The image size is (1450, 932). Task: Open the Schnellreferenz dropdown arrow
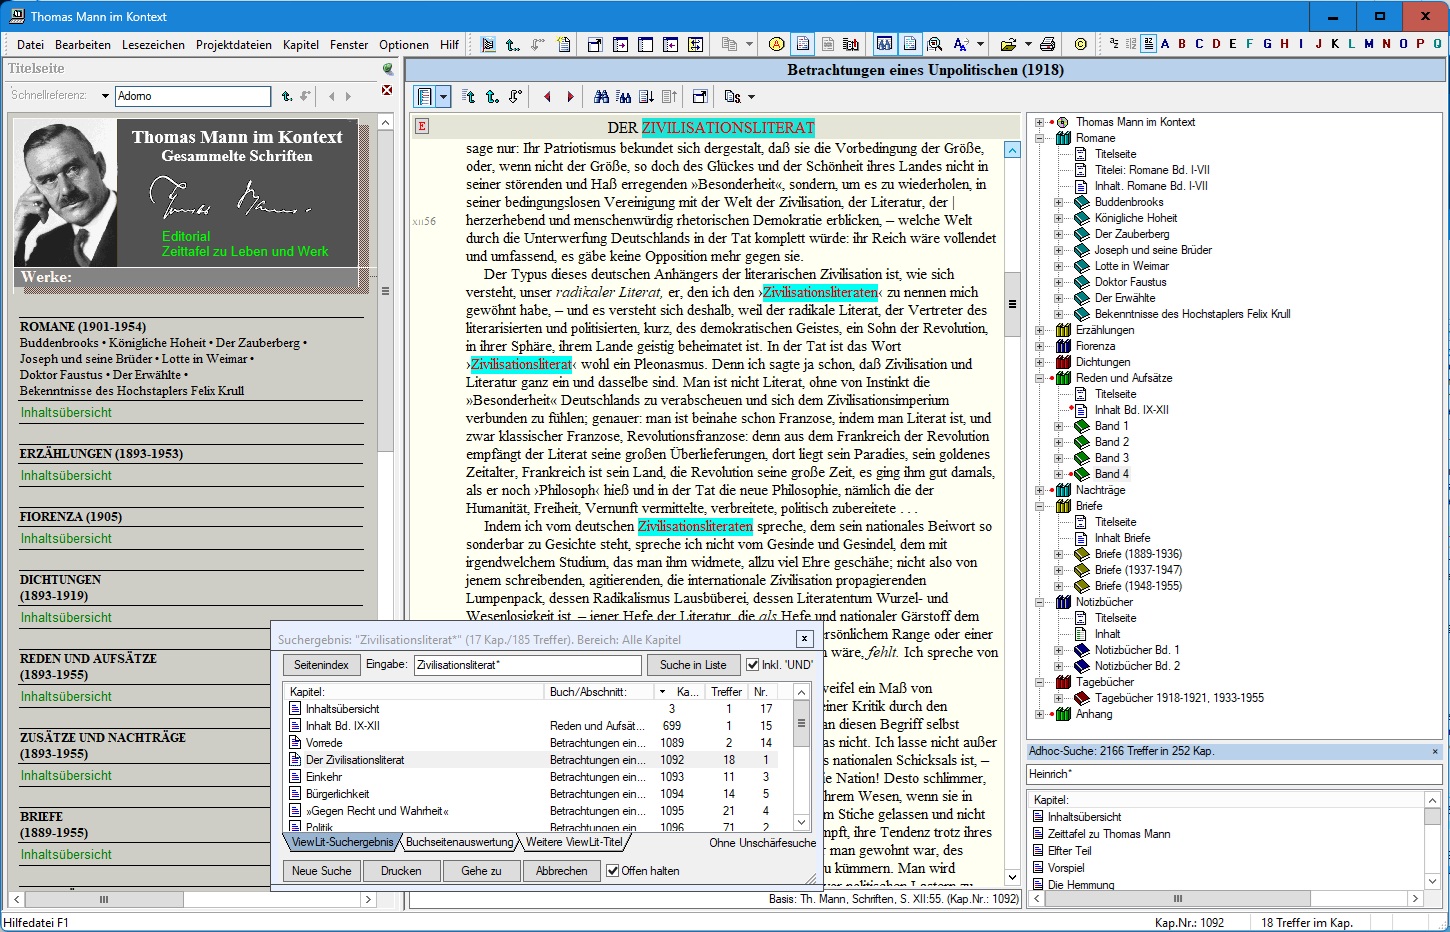(x=105, y=96)
